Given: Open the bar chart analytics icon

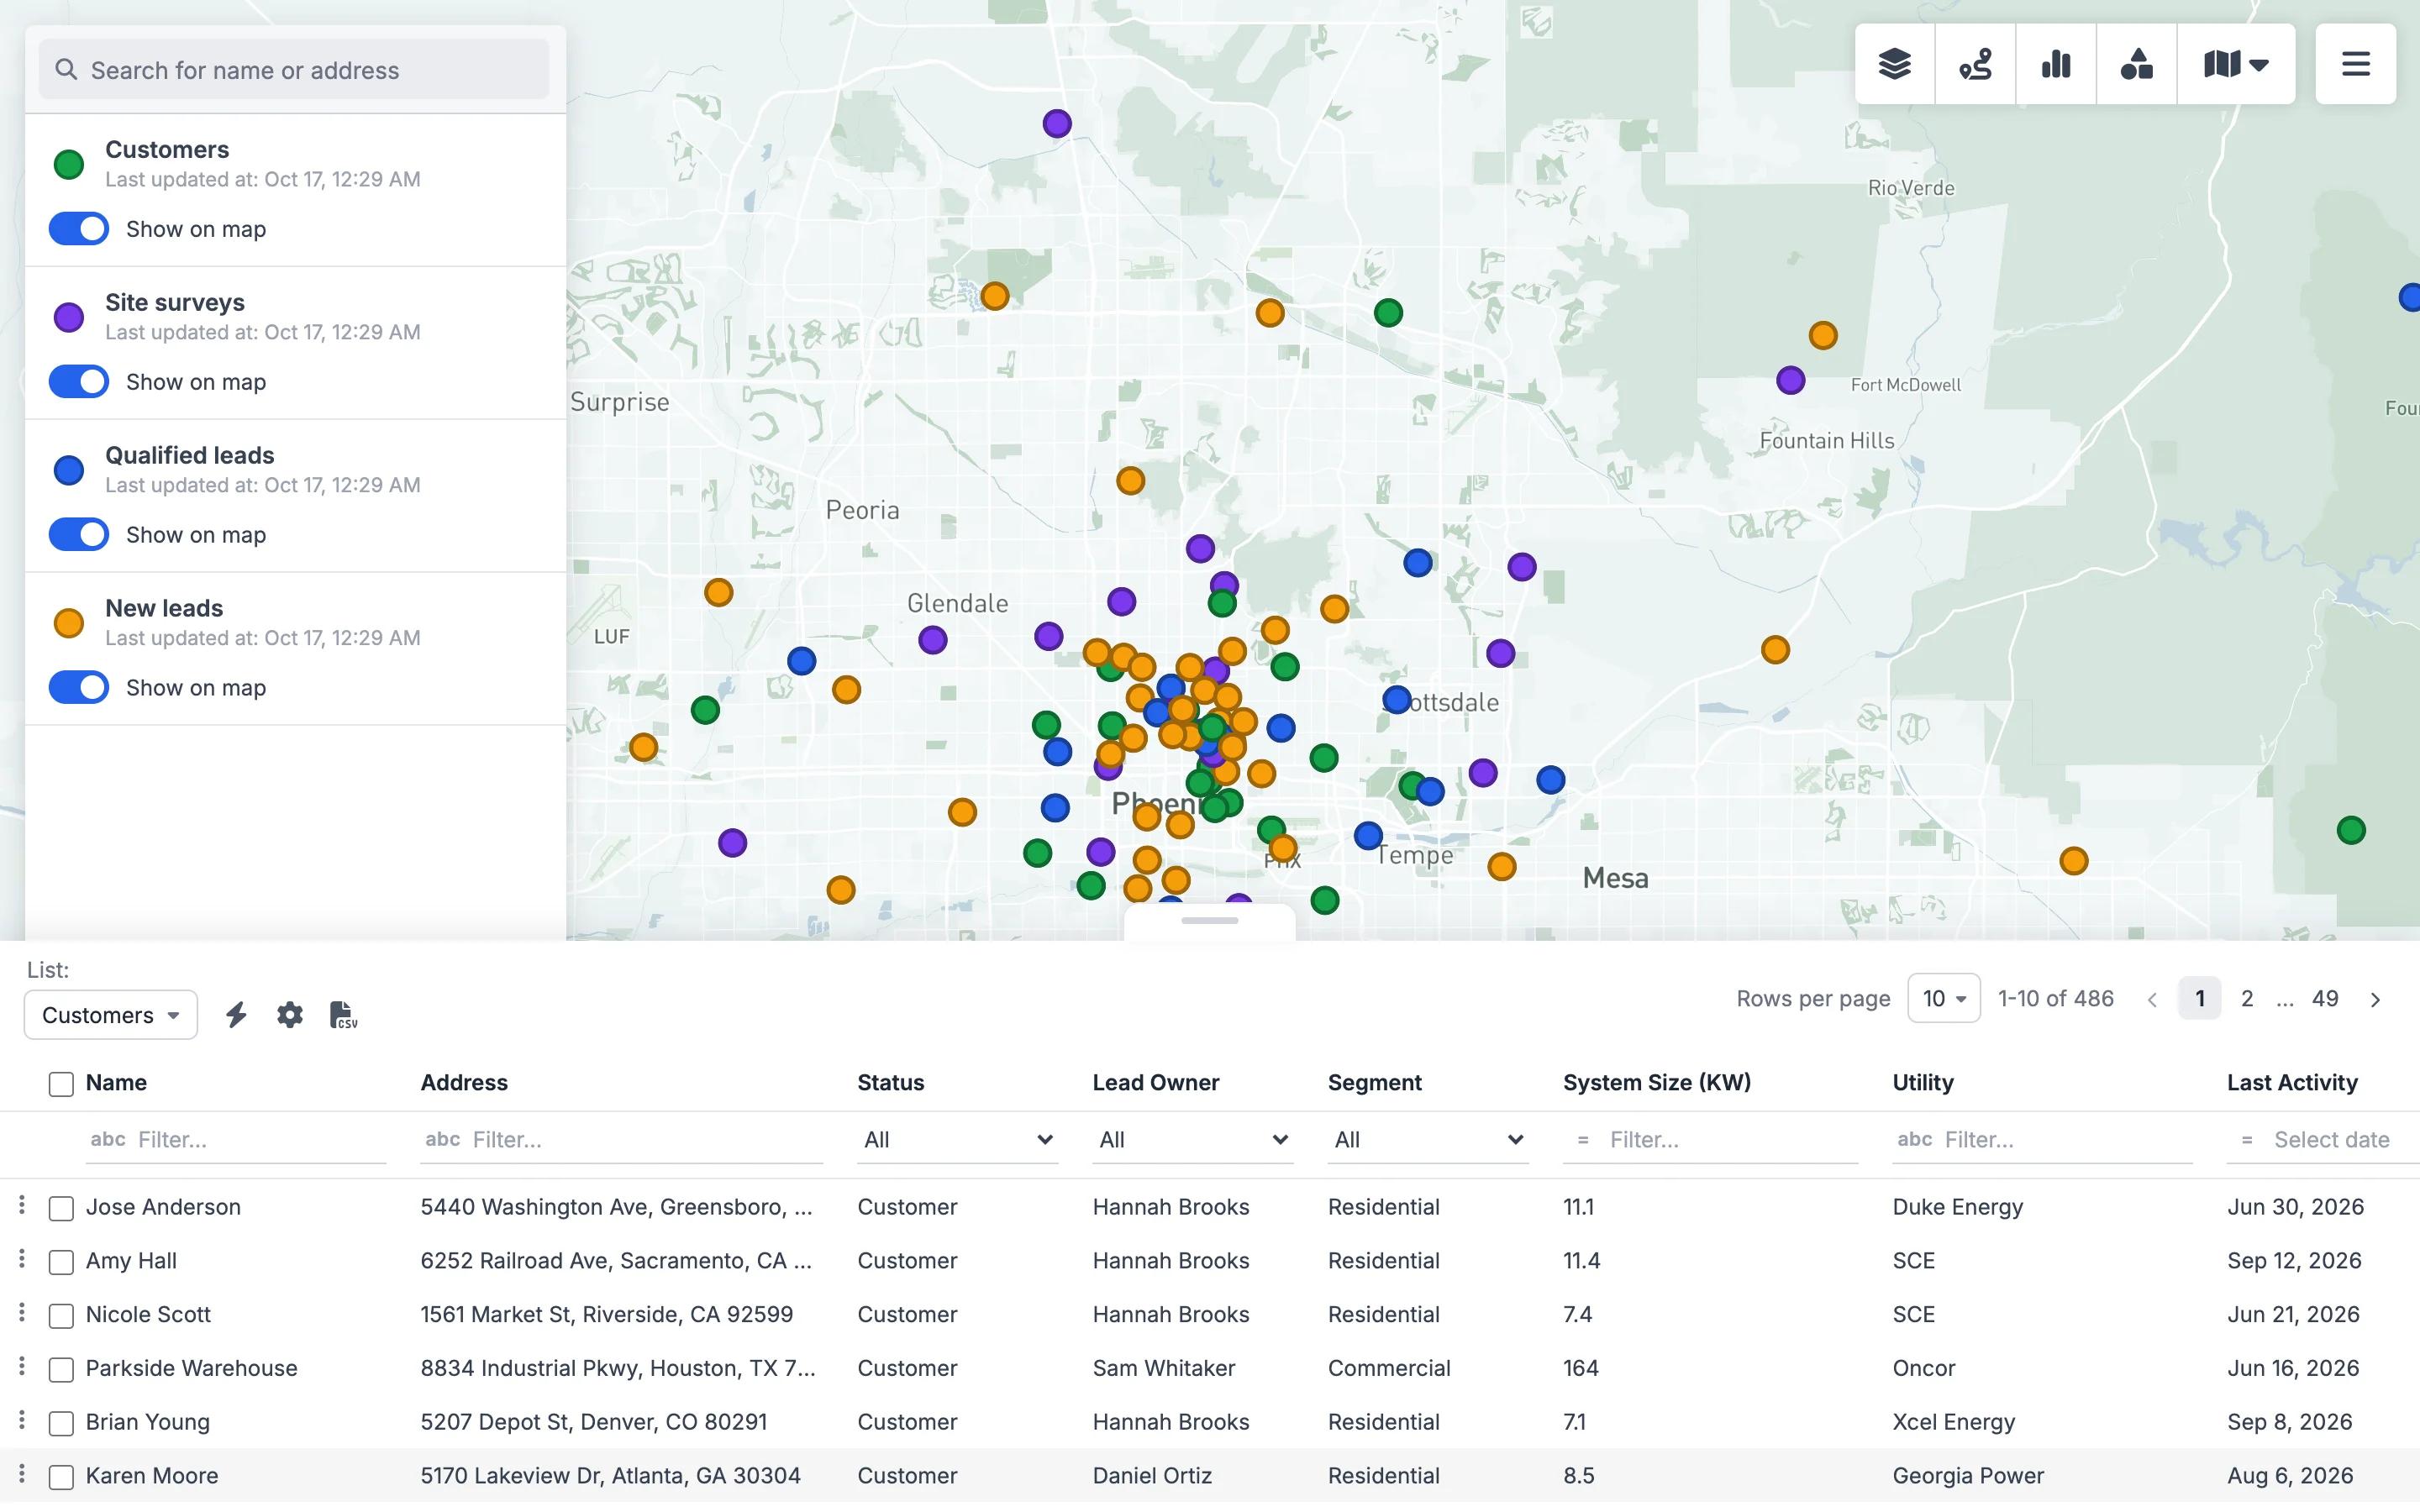Looking at the screenshot, I should 2056,65.
